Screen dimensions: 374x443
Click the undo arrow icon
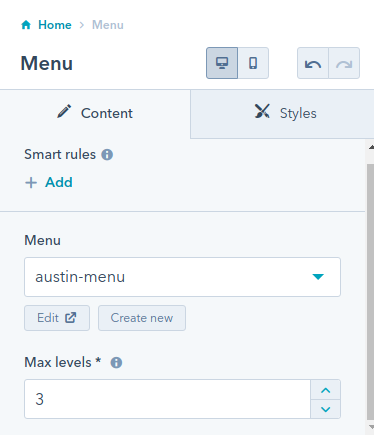(313, 63)
